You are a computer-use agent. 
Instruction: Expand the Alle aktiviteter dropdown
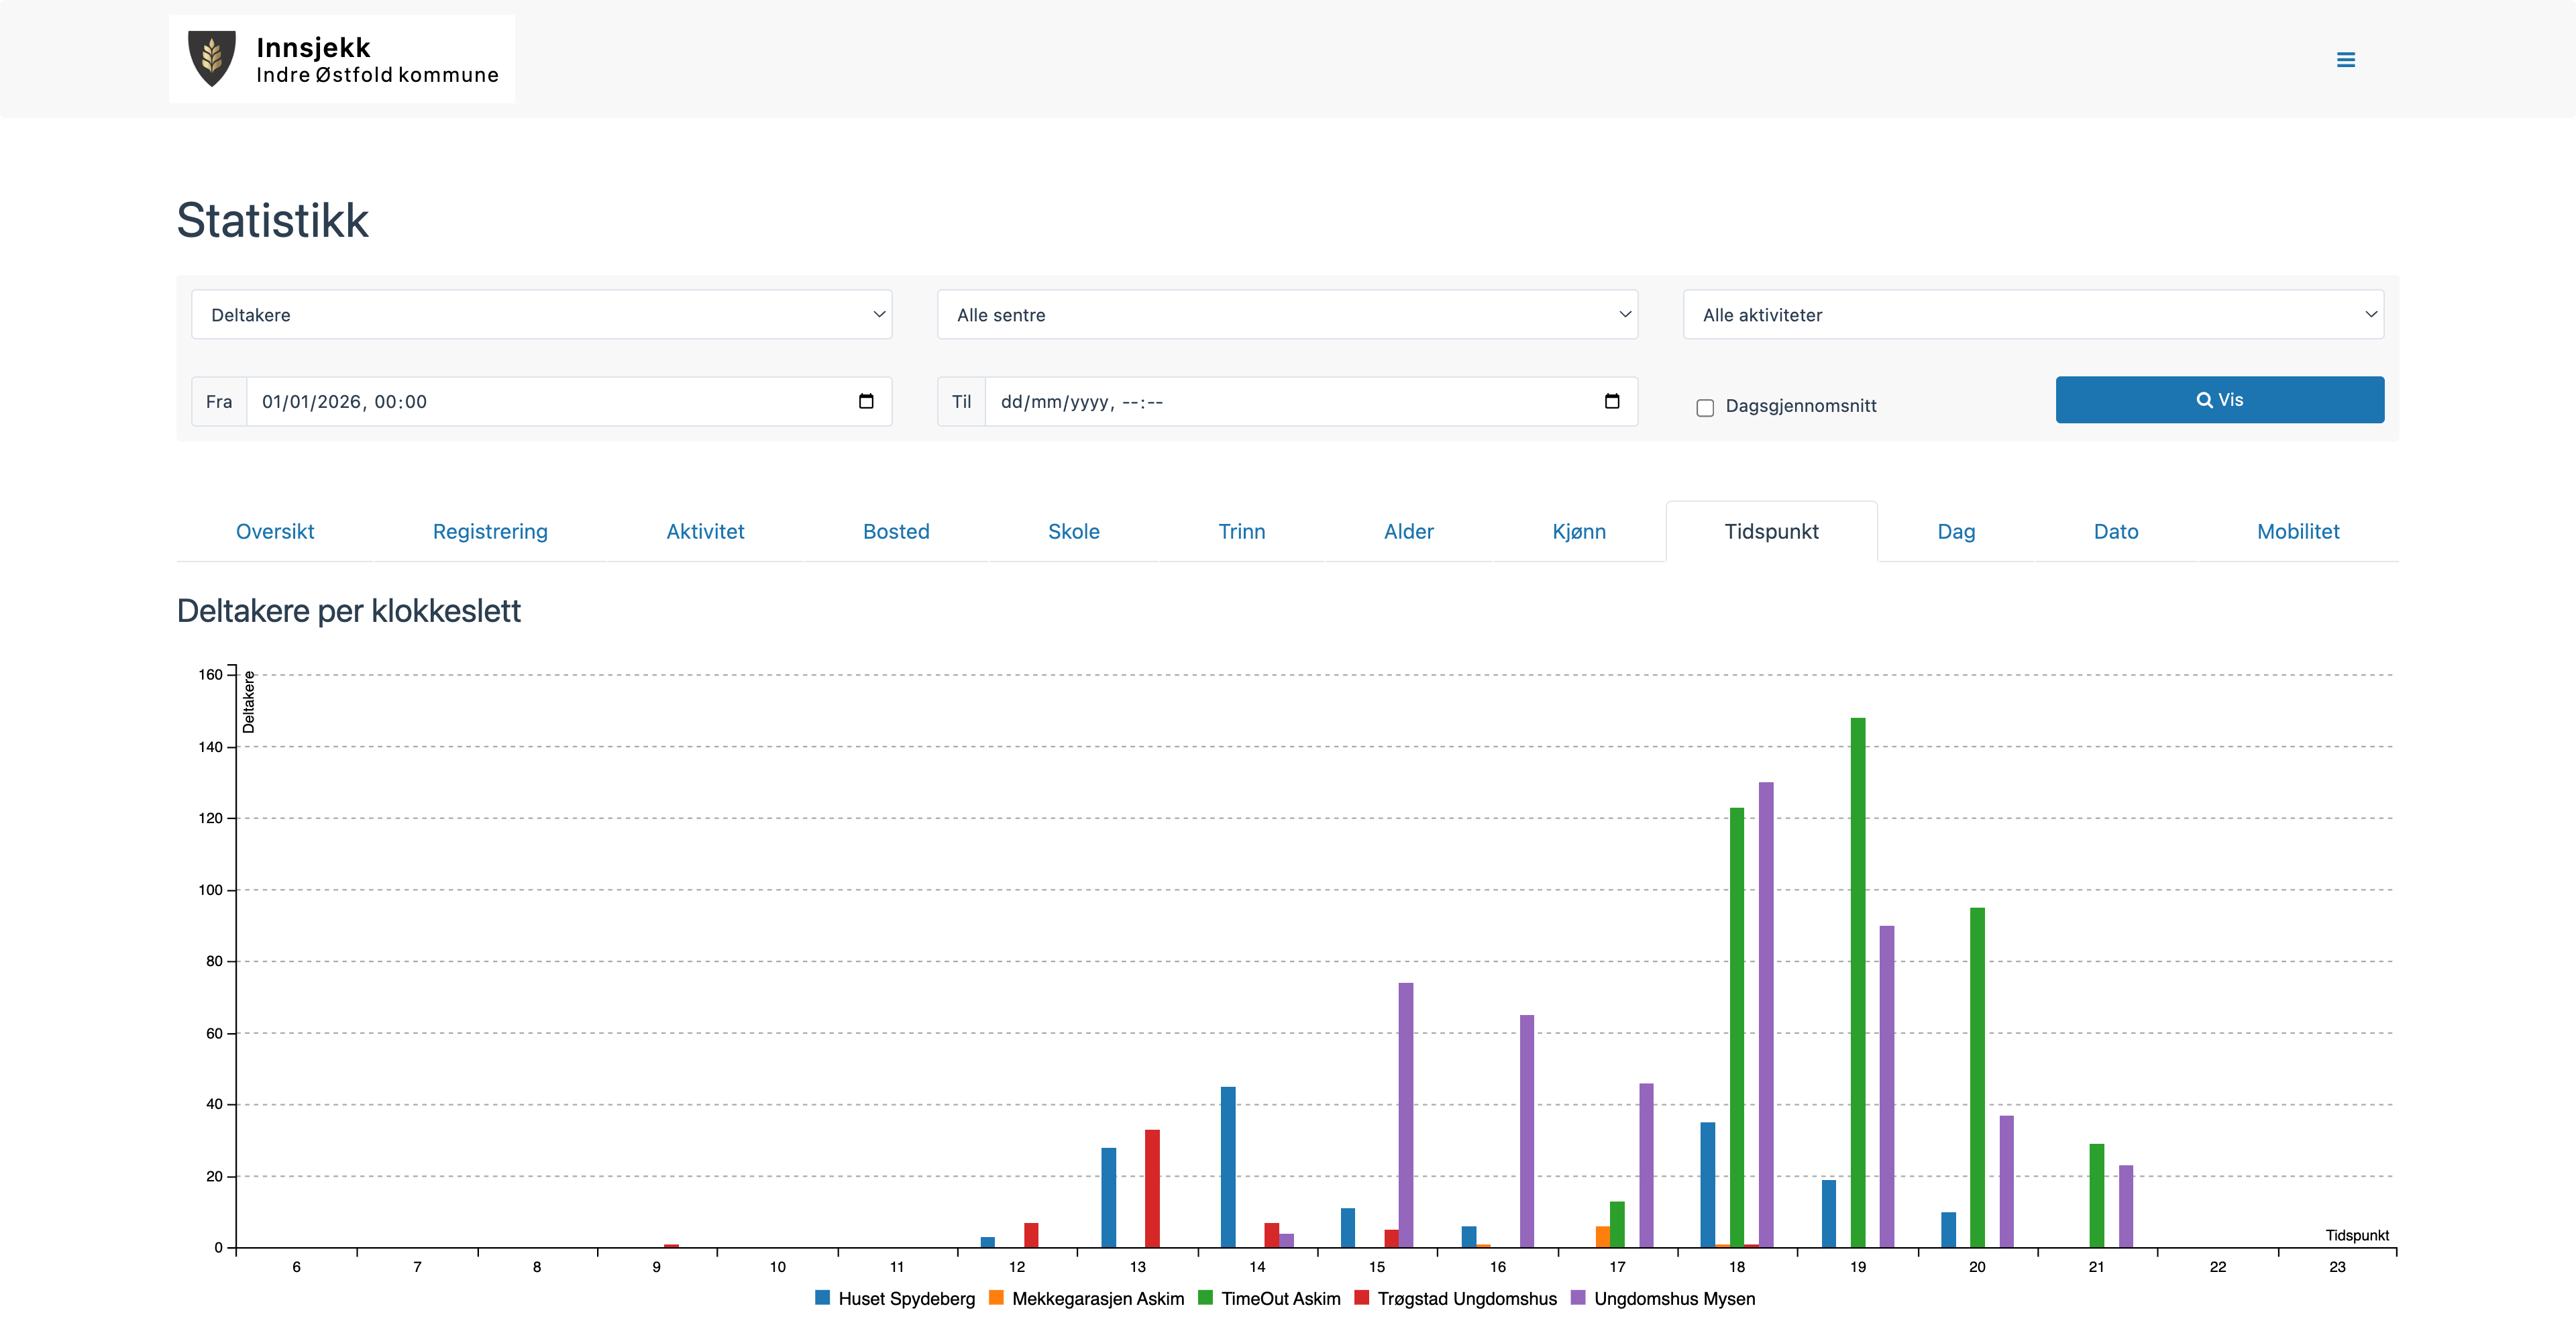tap(2032, 315)
